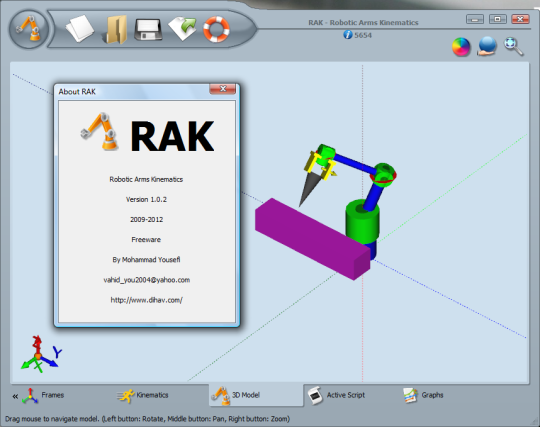This screenshot has height=427, width=540.
Task: Click the 2009-2012 text
Action: pyautogui.click(x=146, y=219)
